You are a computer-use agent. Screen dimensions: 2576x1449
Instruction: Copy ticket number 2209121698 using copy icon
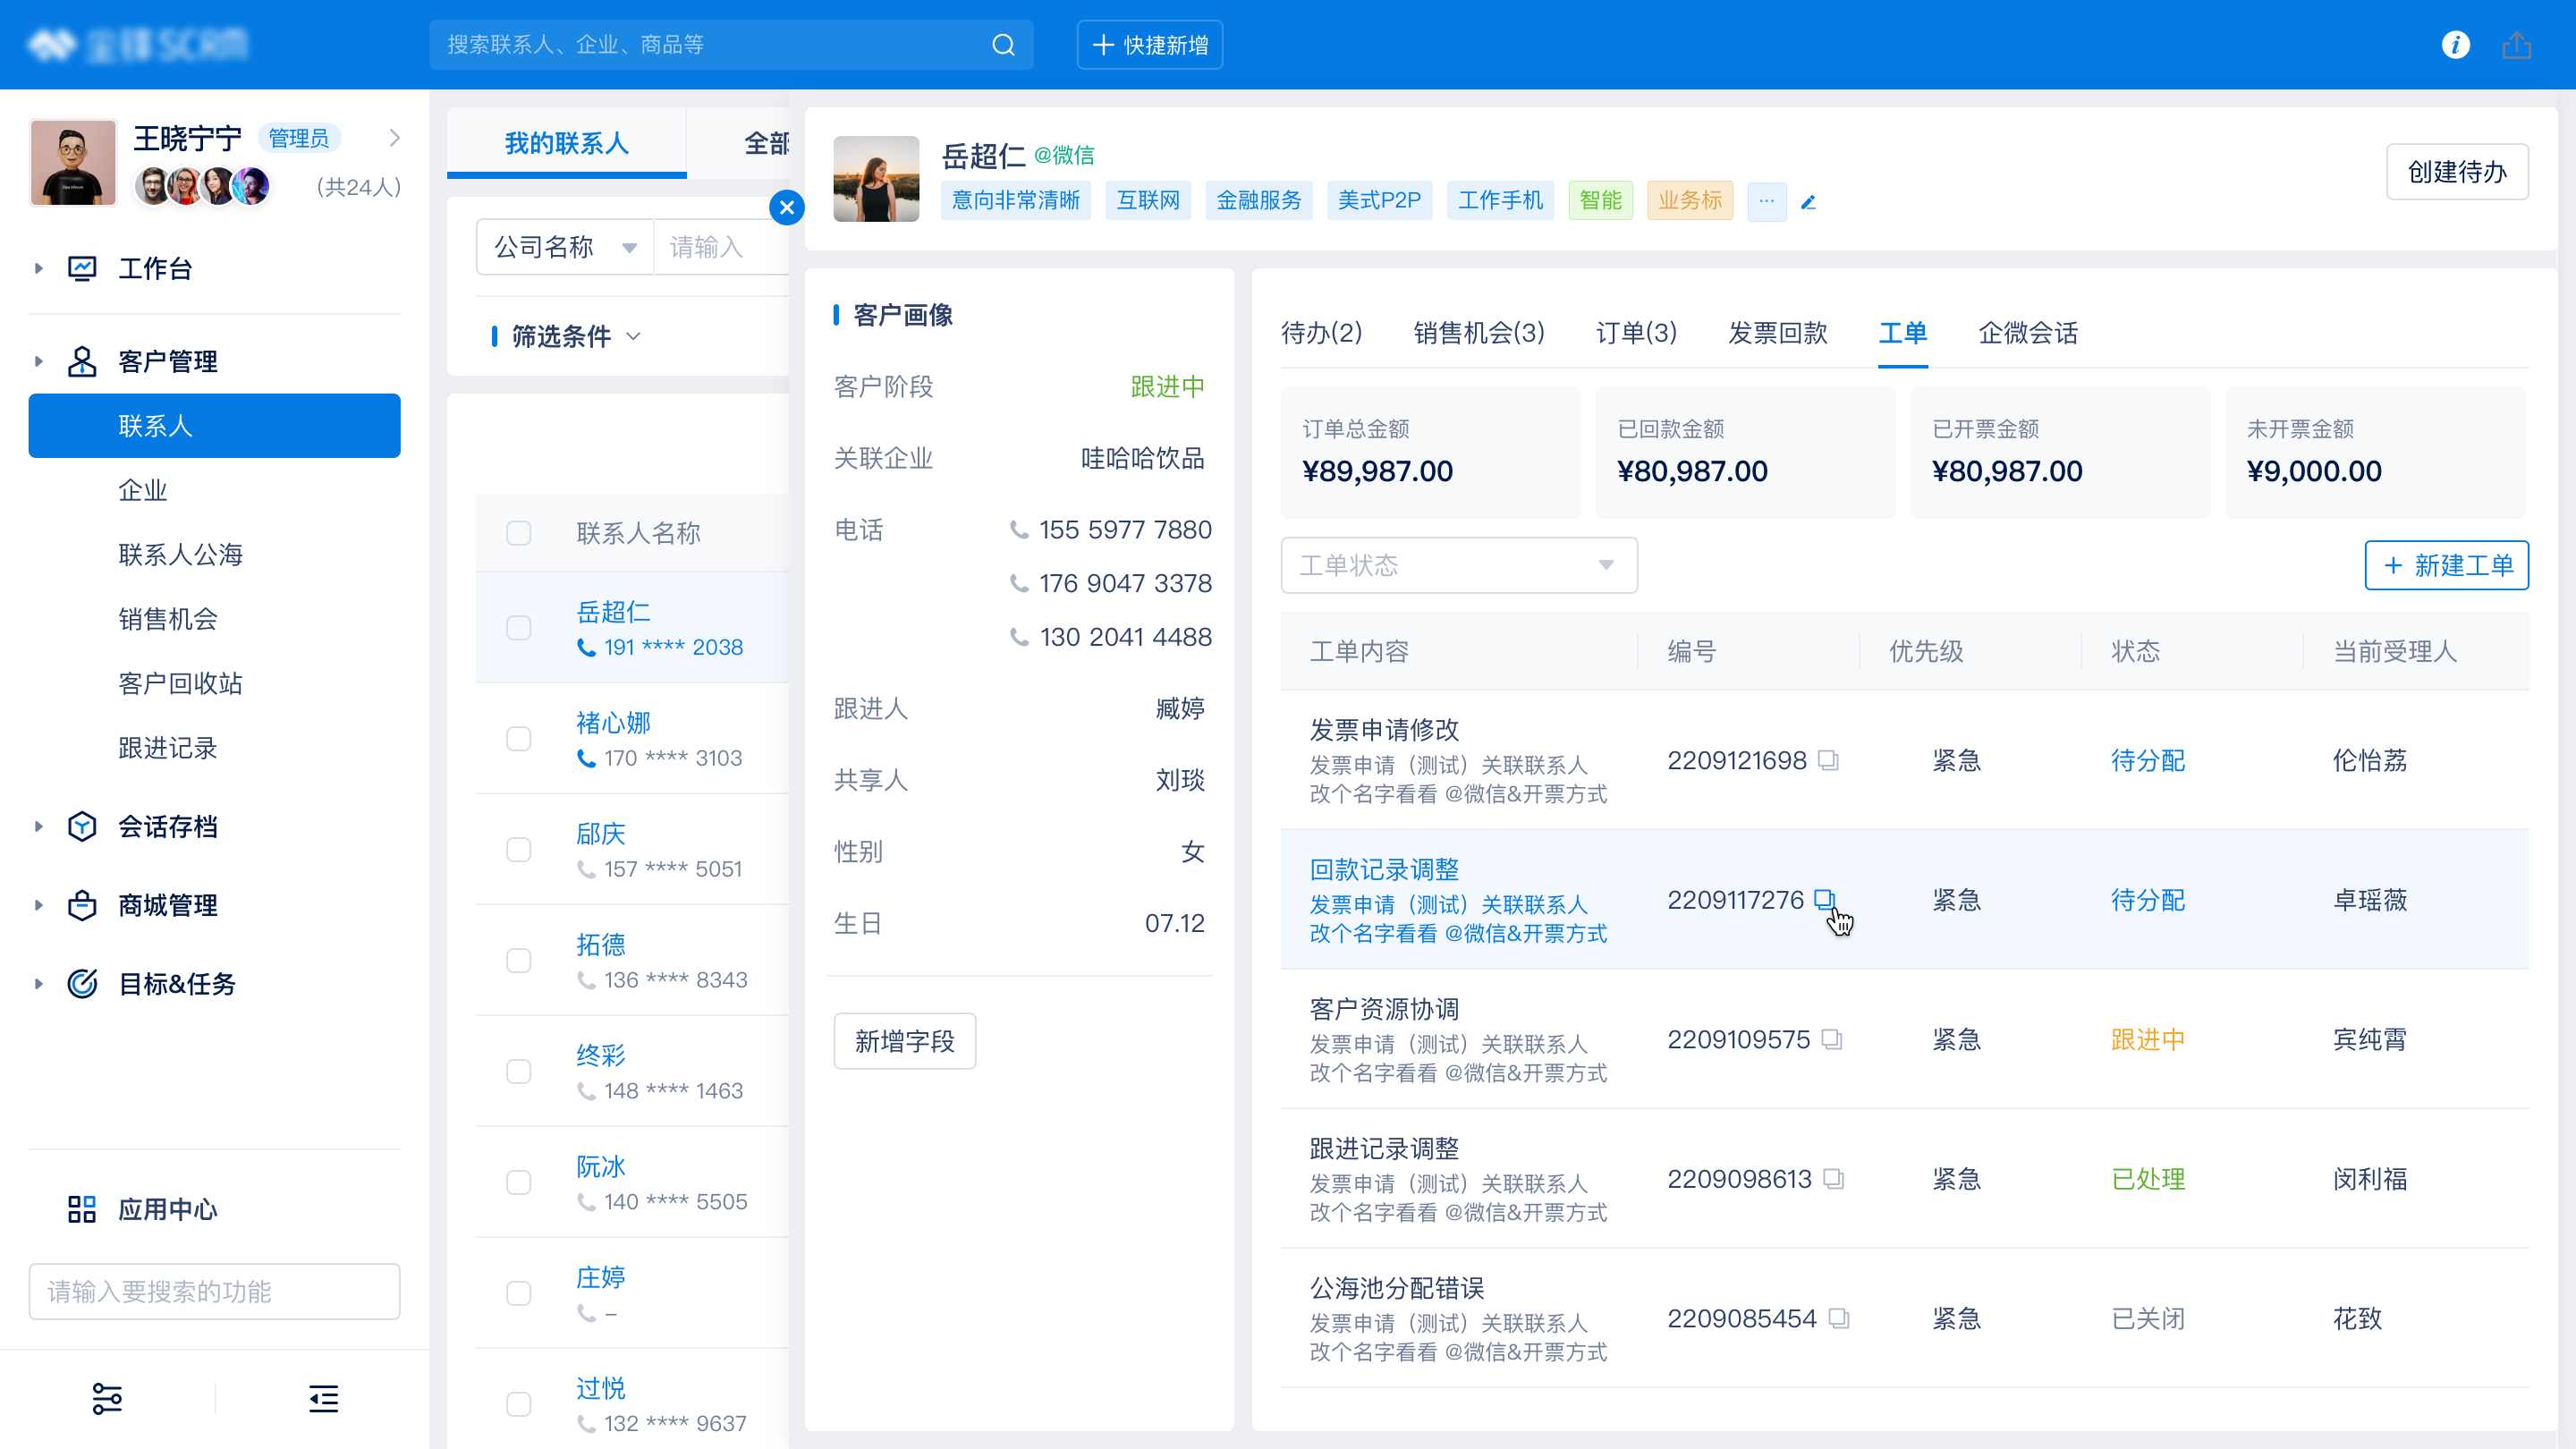tap(1829, 761)
